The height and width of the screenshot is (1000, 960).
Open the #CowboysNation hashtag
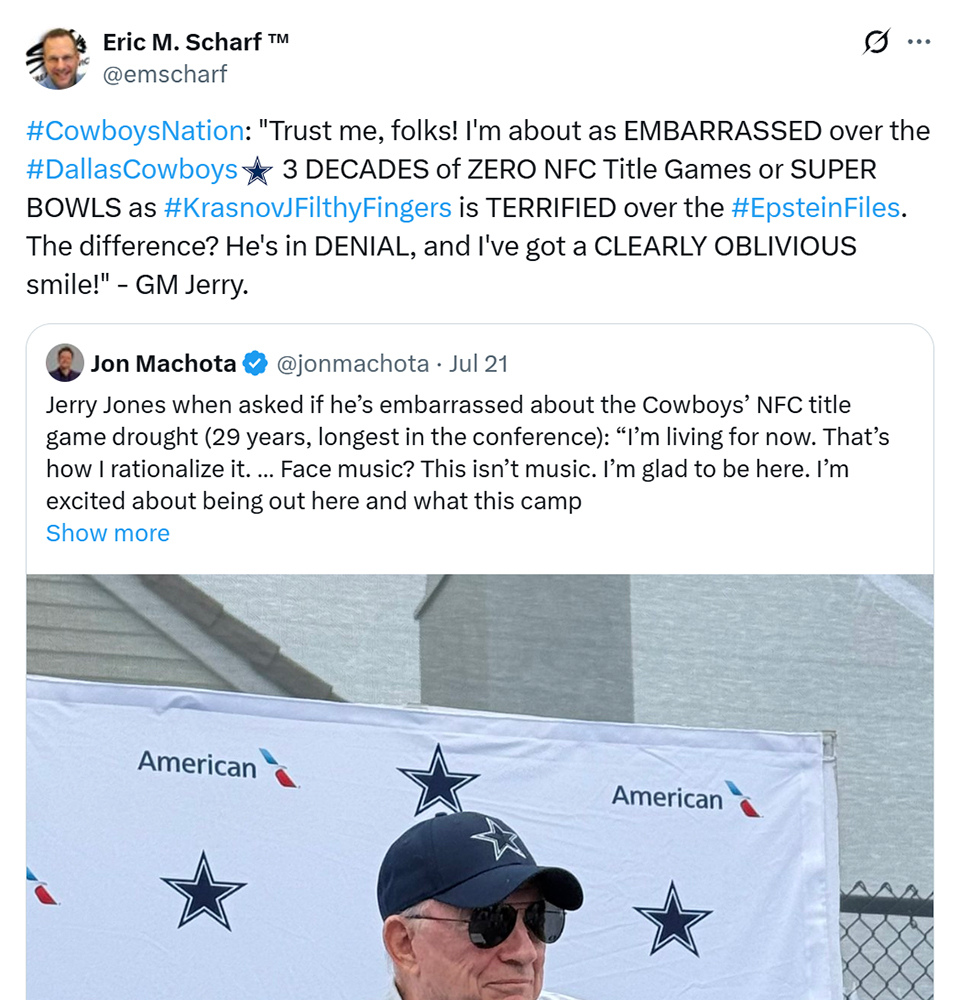134,131
